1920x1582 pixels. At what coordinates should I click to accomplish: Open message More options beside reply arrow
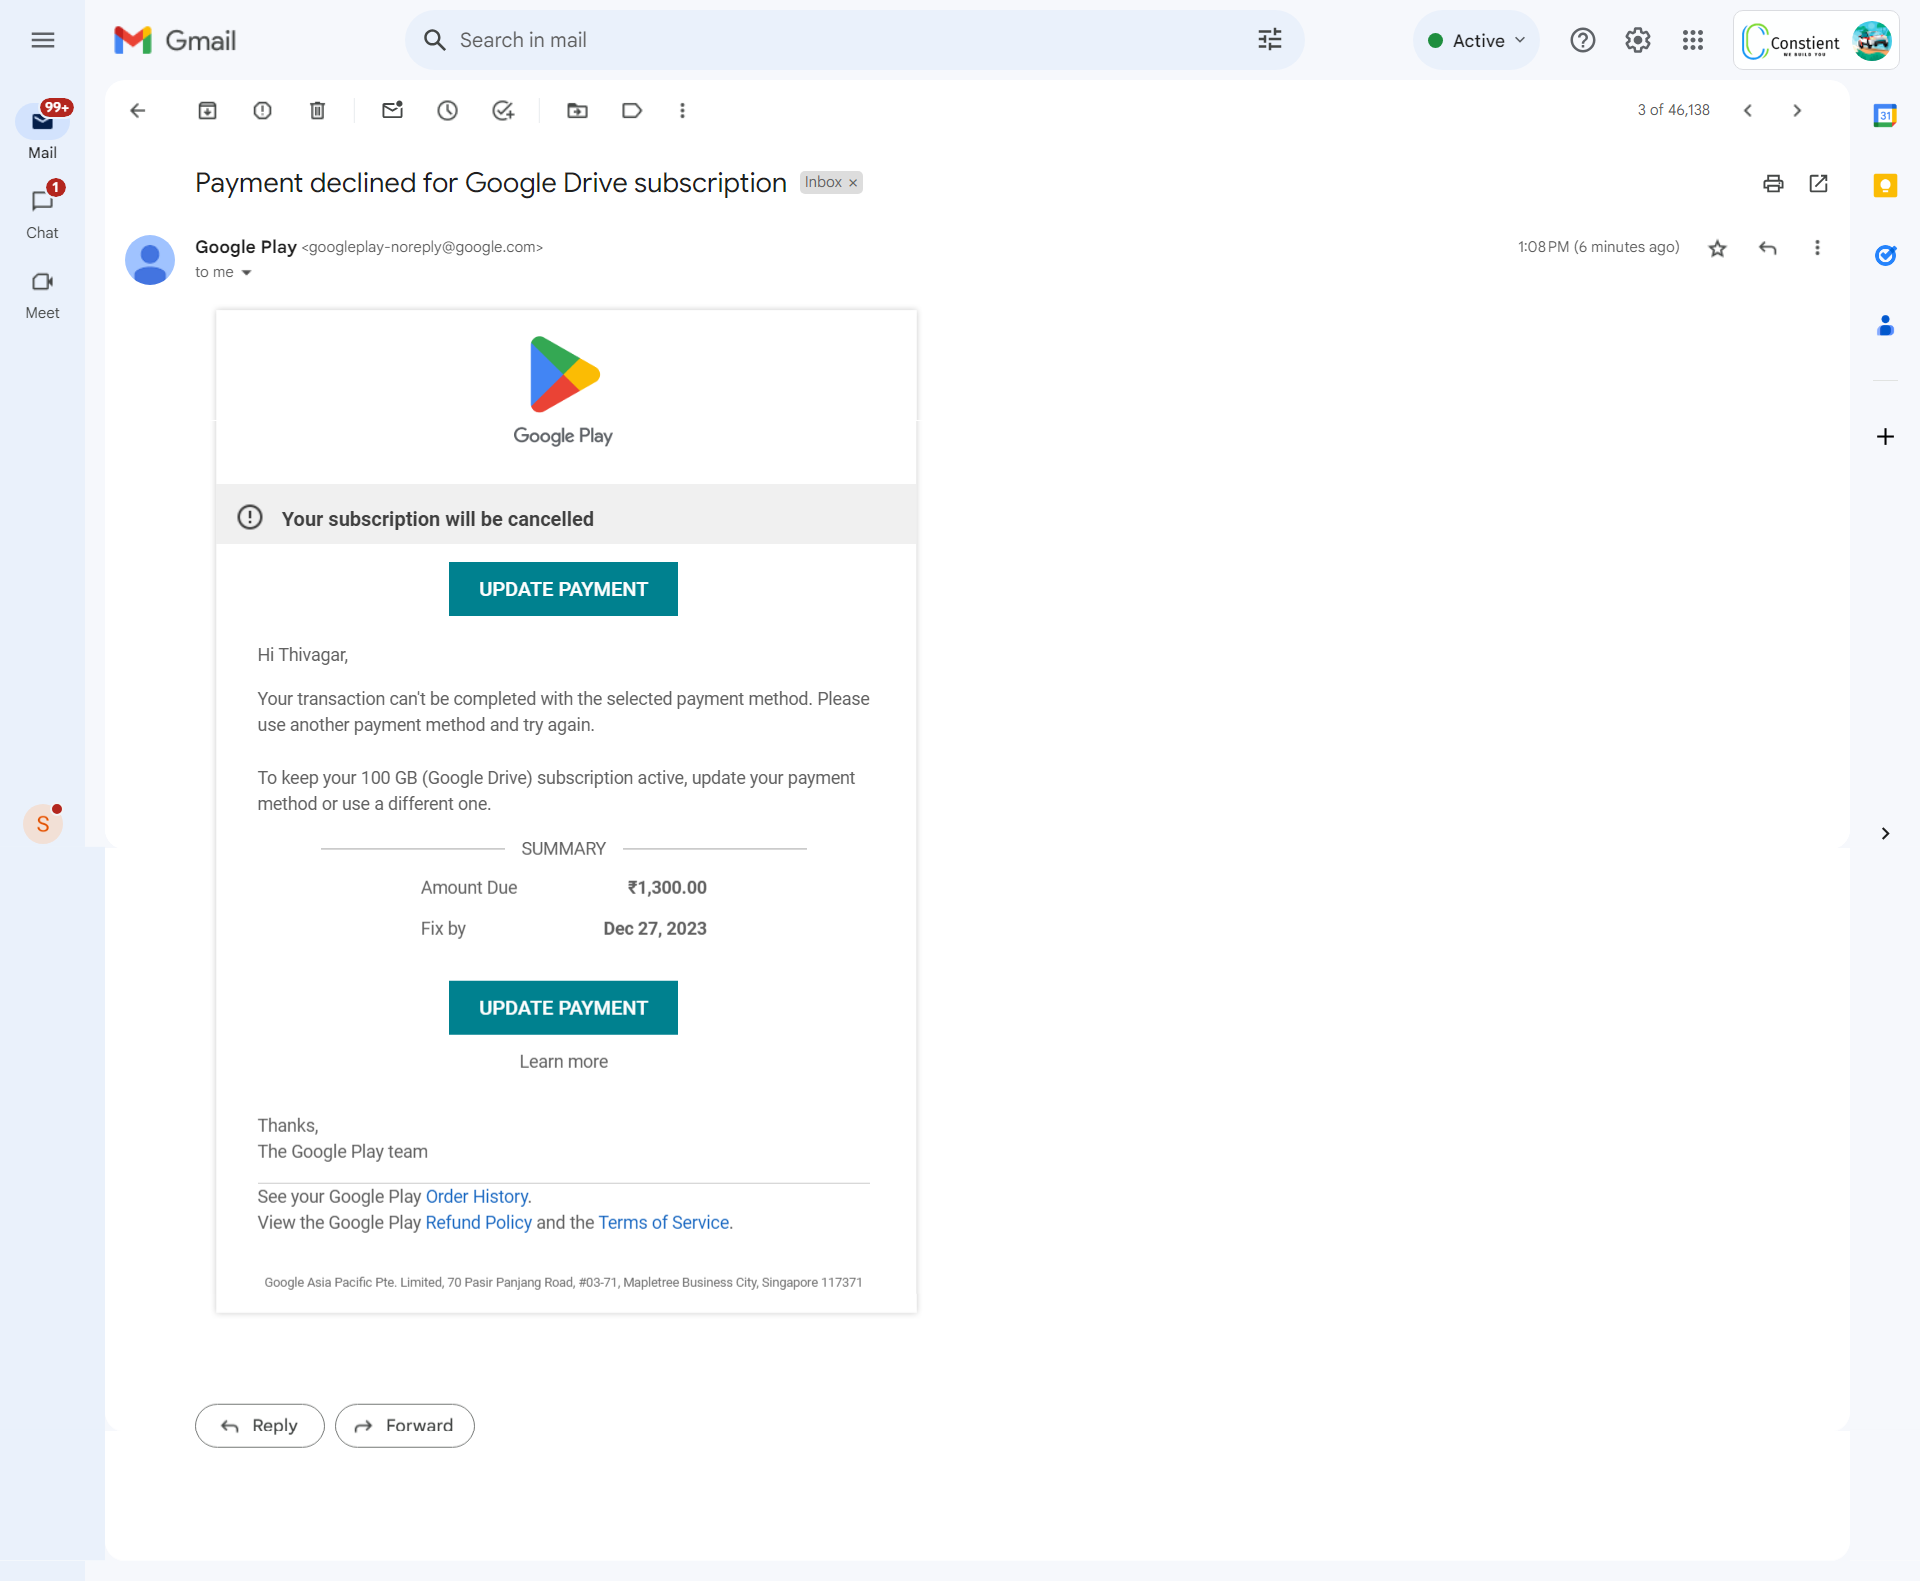(x=1817, y=248)
